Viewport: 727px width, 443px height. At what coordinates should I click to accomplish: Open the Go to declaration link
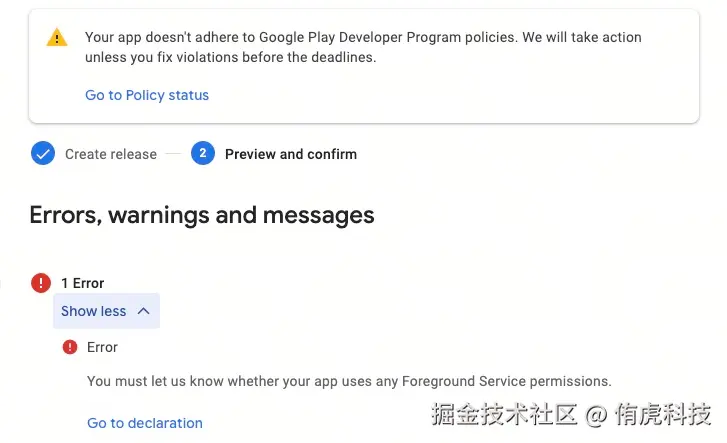point(145,423)
